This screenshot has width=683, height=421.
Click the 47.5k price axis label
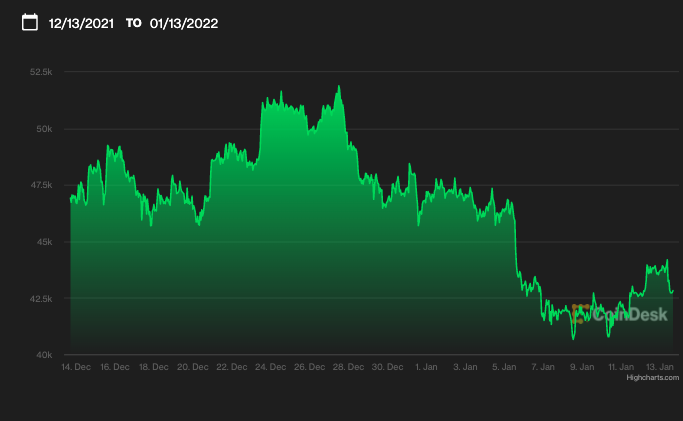click(41, 185)
